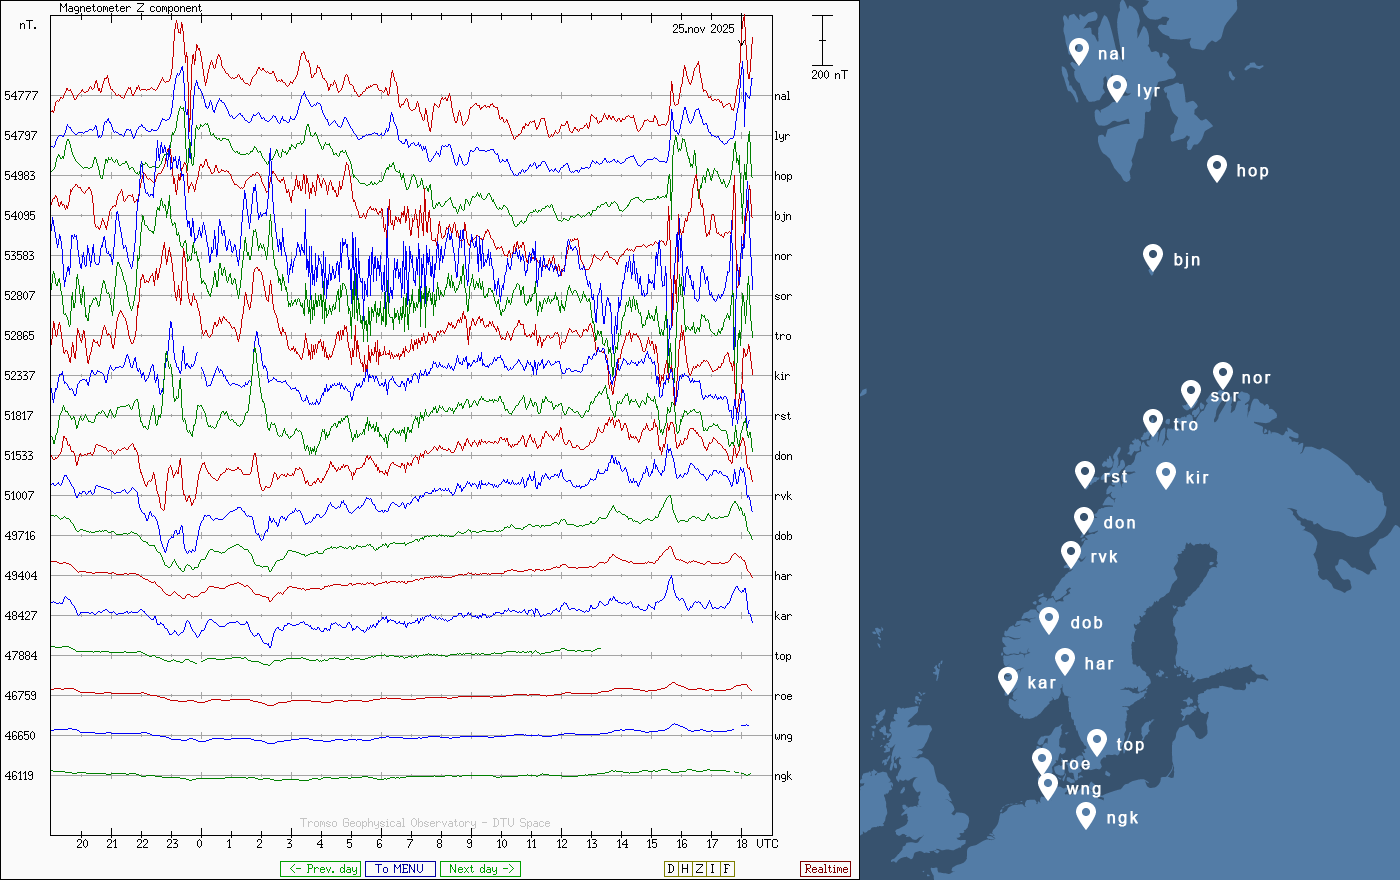Click the 200 nT scale bar

[x=822, y=41]
